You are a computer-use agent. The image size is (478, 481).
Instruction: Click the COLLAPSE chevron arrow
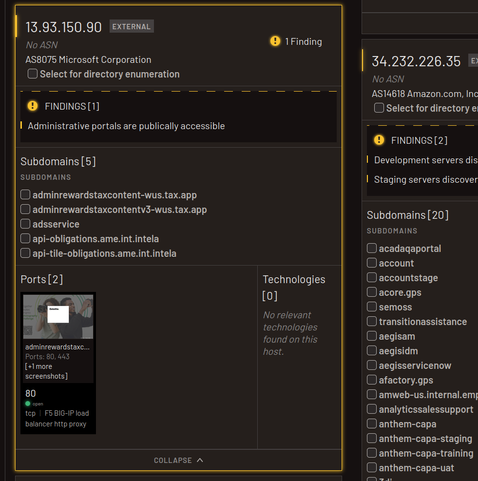click(x=200, y=460)
